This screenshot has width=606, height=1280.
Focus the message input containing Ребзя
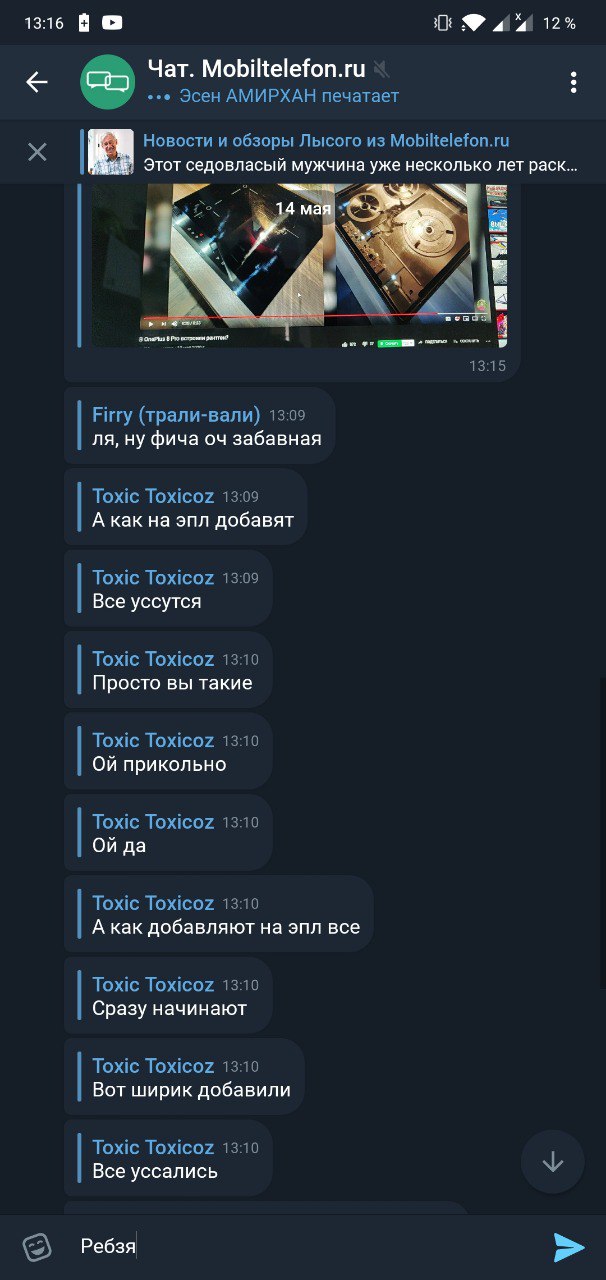click(300, 1246)
